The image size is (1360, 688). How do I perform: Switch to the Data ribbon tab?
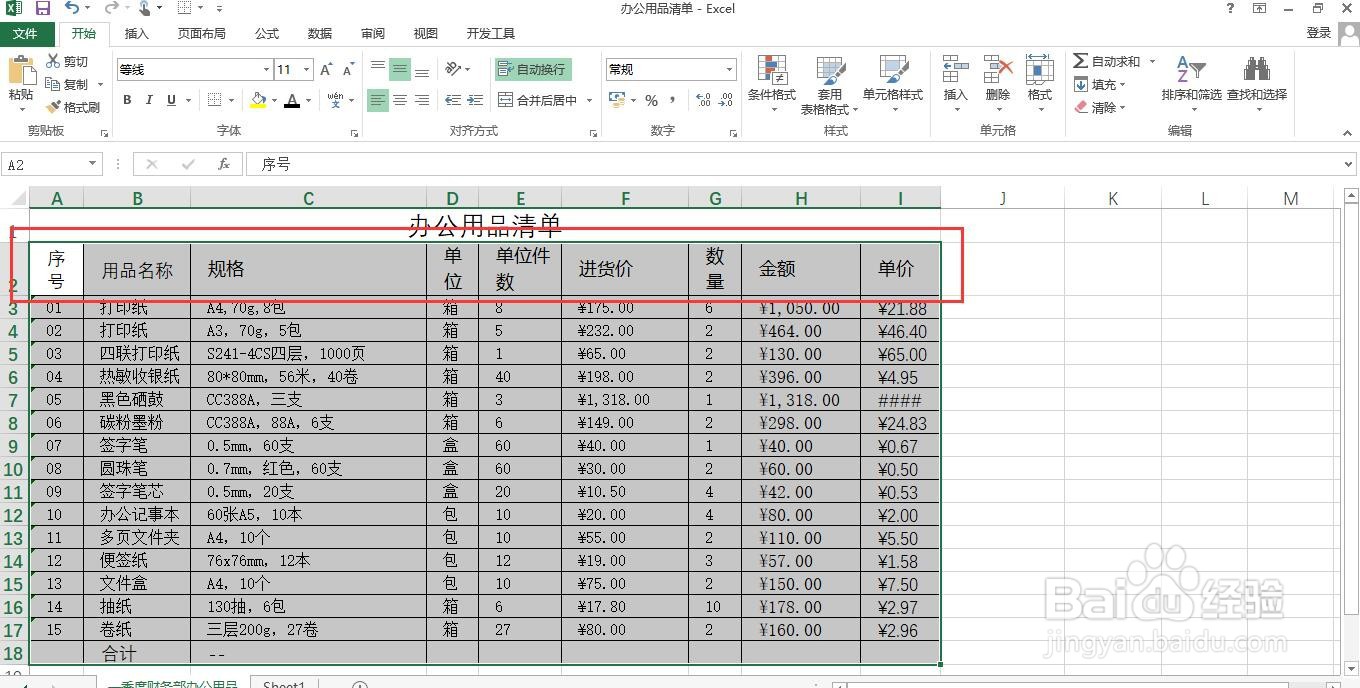[x=319, y=33]
